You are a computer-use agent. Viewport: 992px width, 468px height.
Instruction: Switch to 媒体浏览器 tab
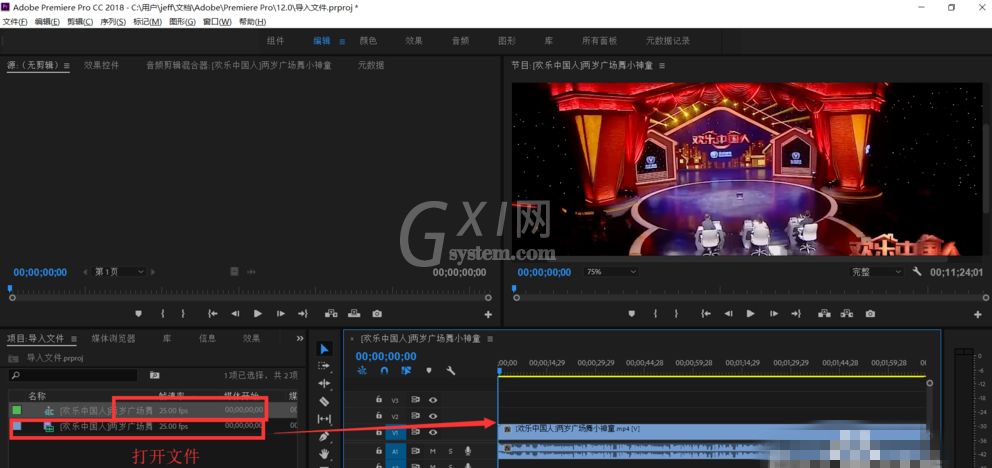pos(113,338)
